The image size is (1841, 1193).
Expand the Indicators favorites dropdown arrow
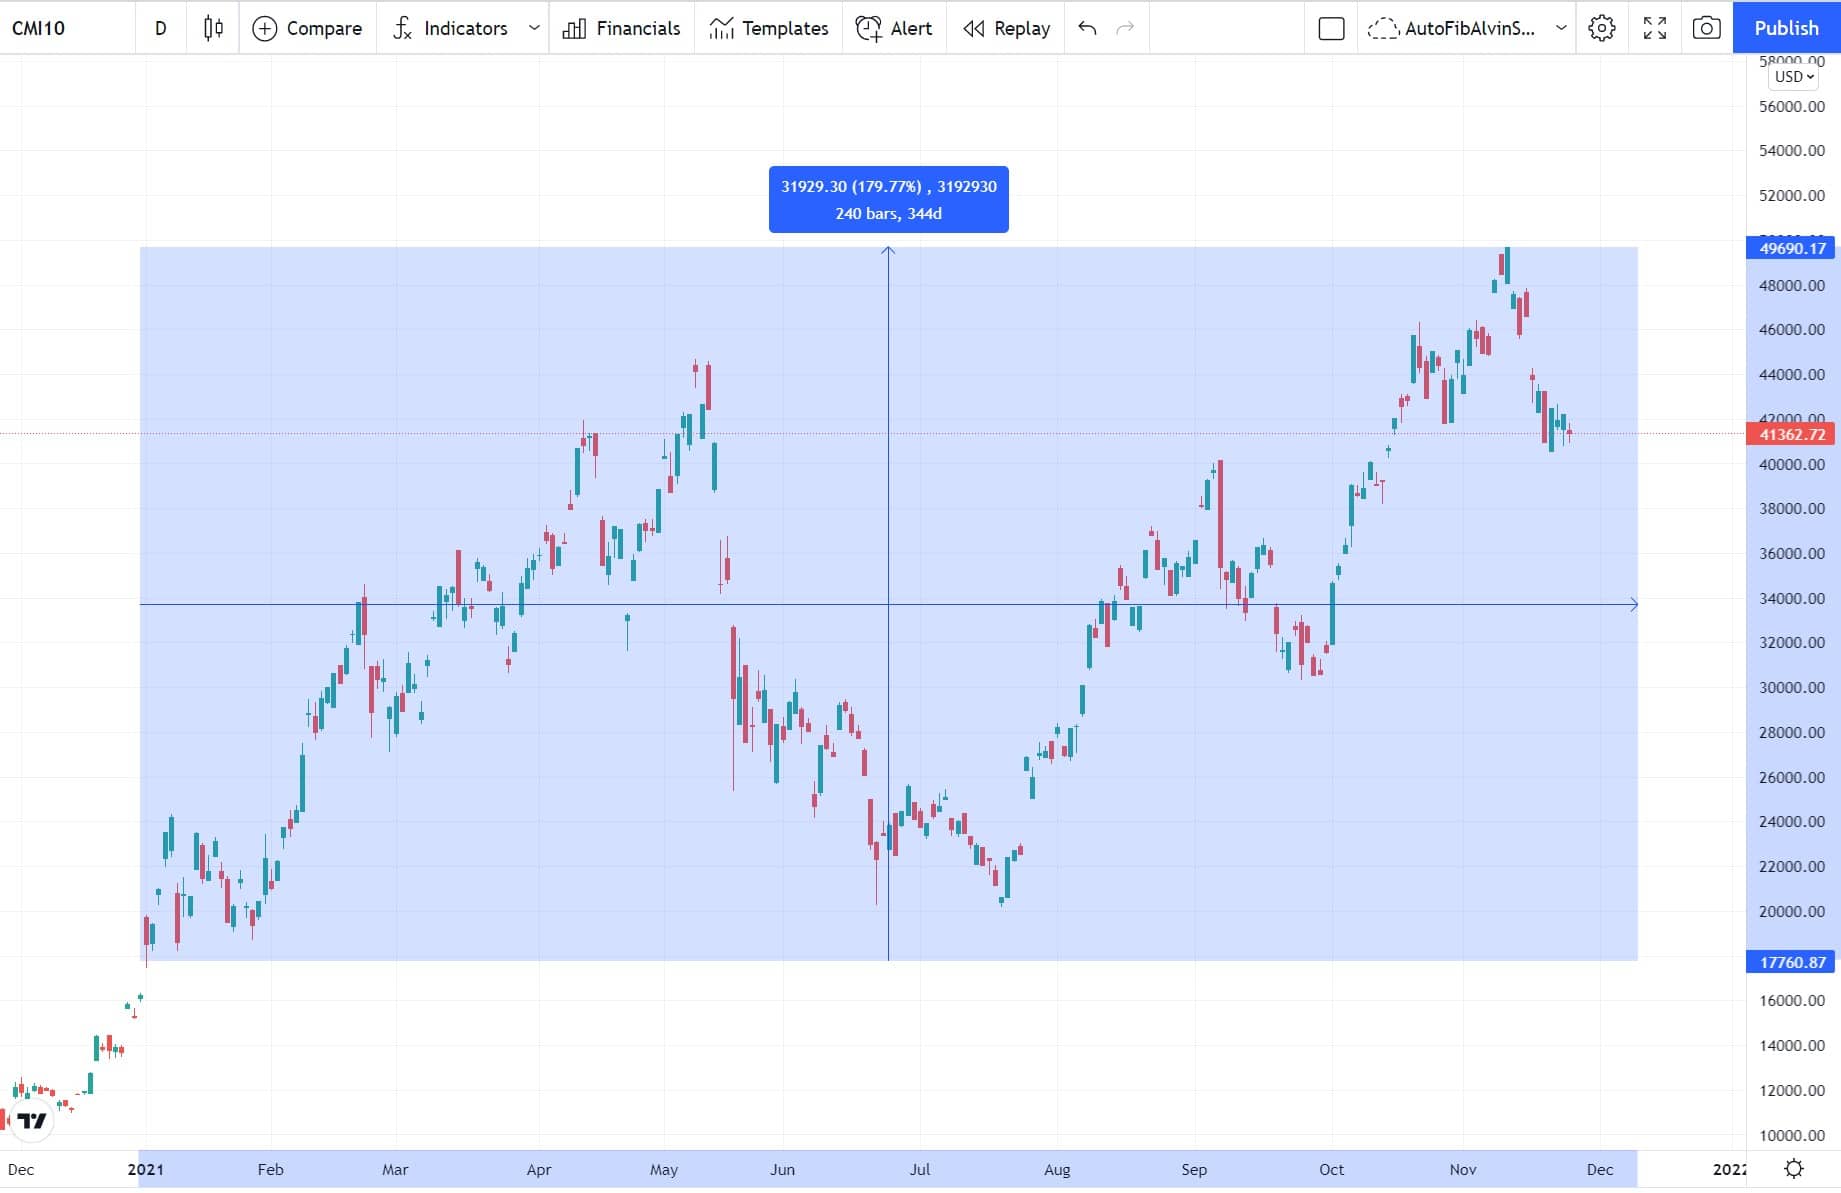tap(534, 28)
